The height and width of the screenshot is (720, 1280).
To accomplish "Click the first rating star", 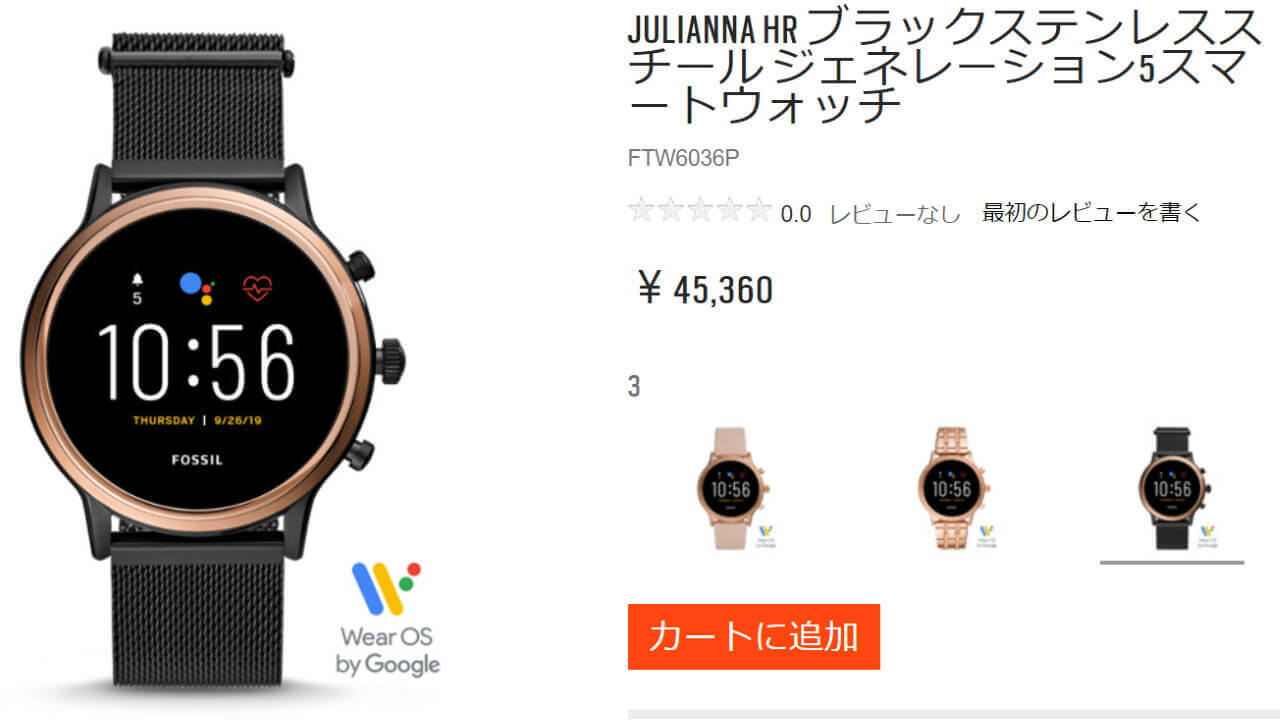I will click(640, 210).
